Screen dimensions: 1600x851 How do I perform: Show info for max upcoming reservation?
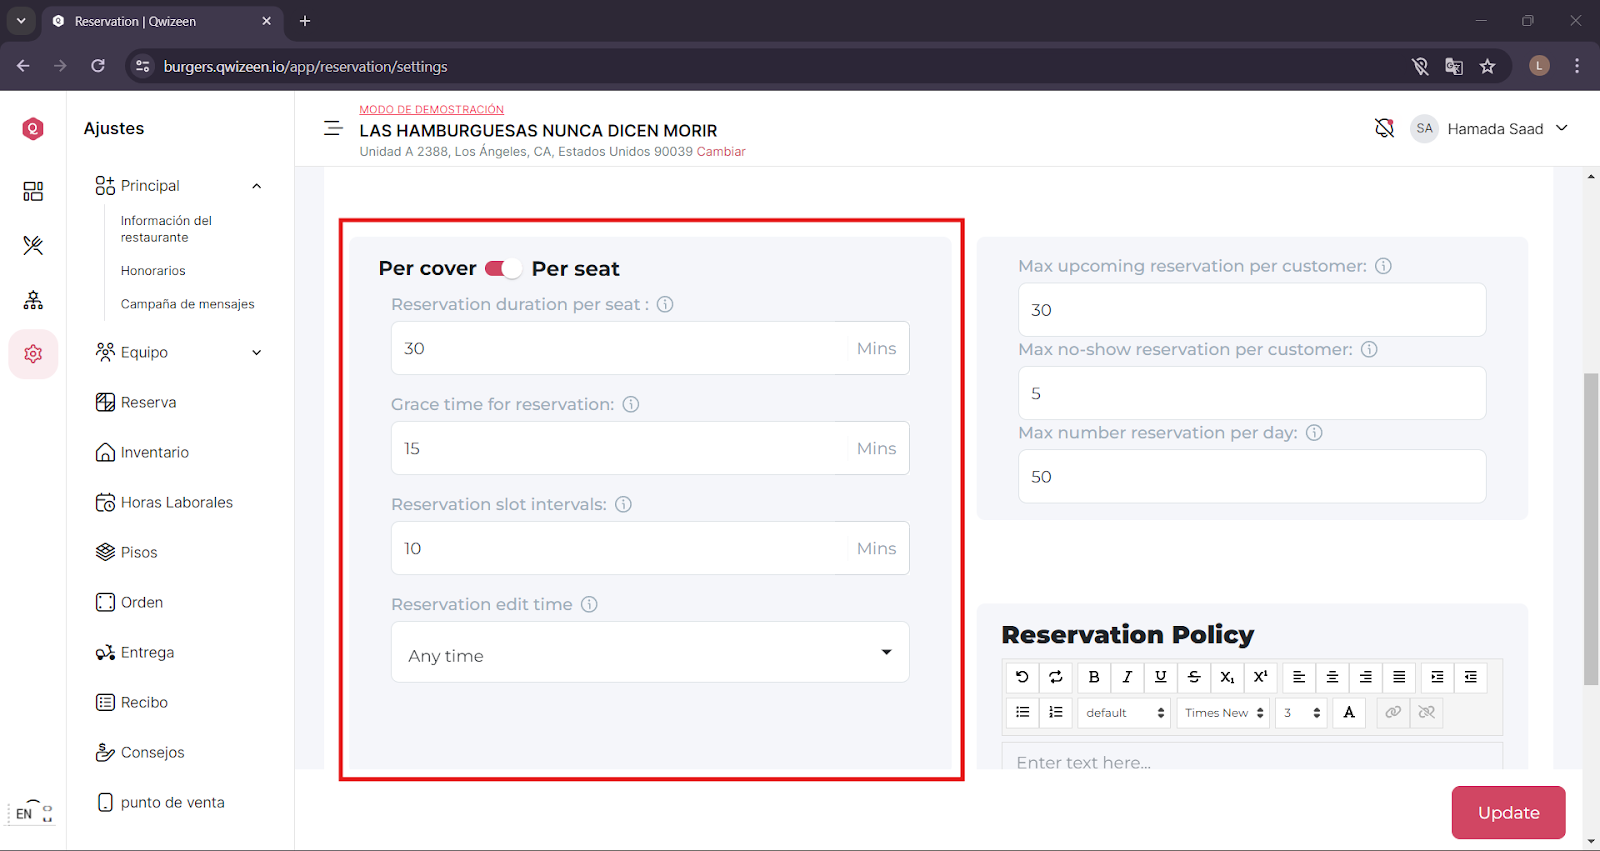tap(1383, 266)
